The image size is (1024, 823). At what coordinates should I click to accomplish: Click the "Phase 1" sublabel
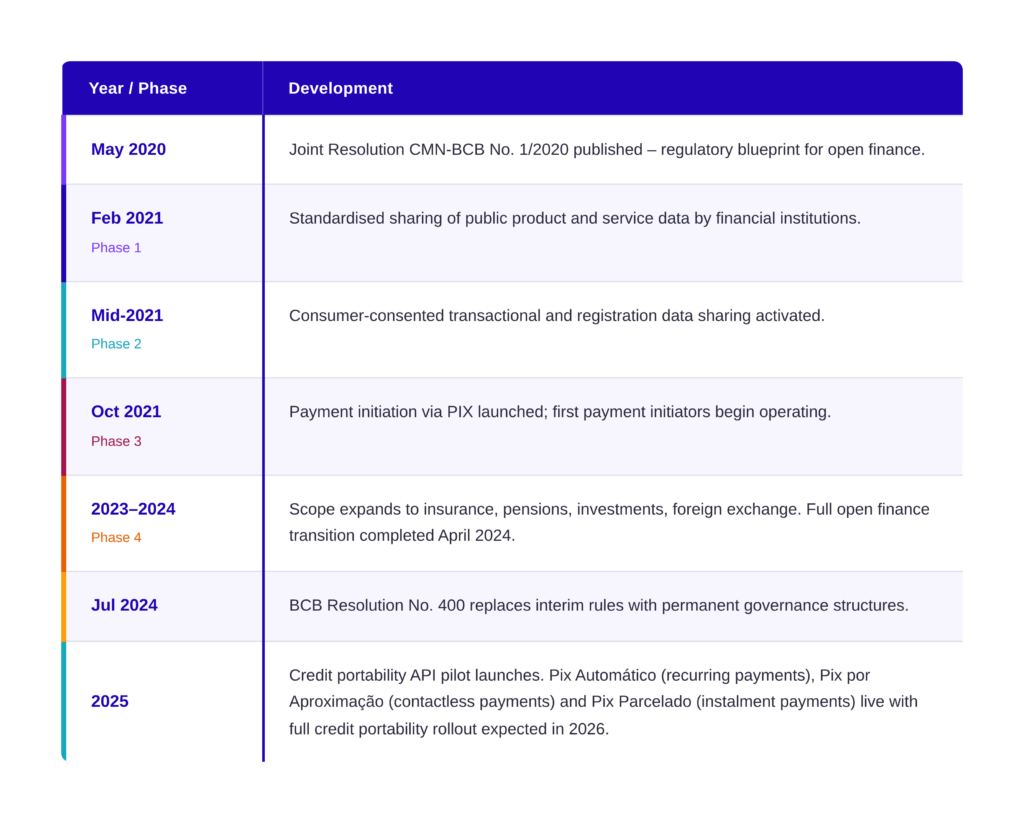click(x=116, y=247)
